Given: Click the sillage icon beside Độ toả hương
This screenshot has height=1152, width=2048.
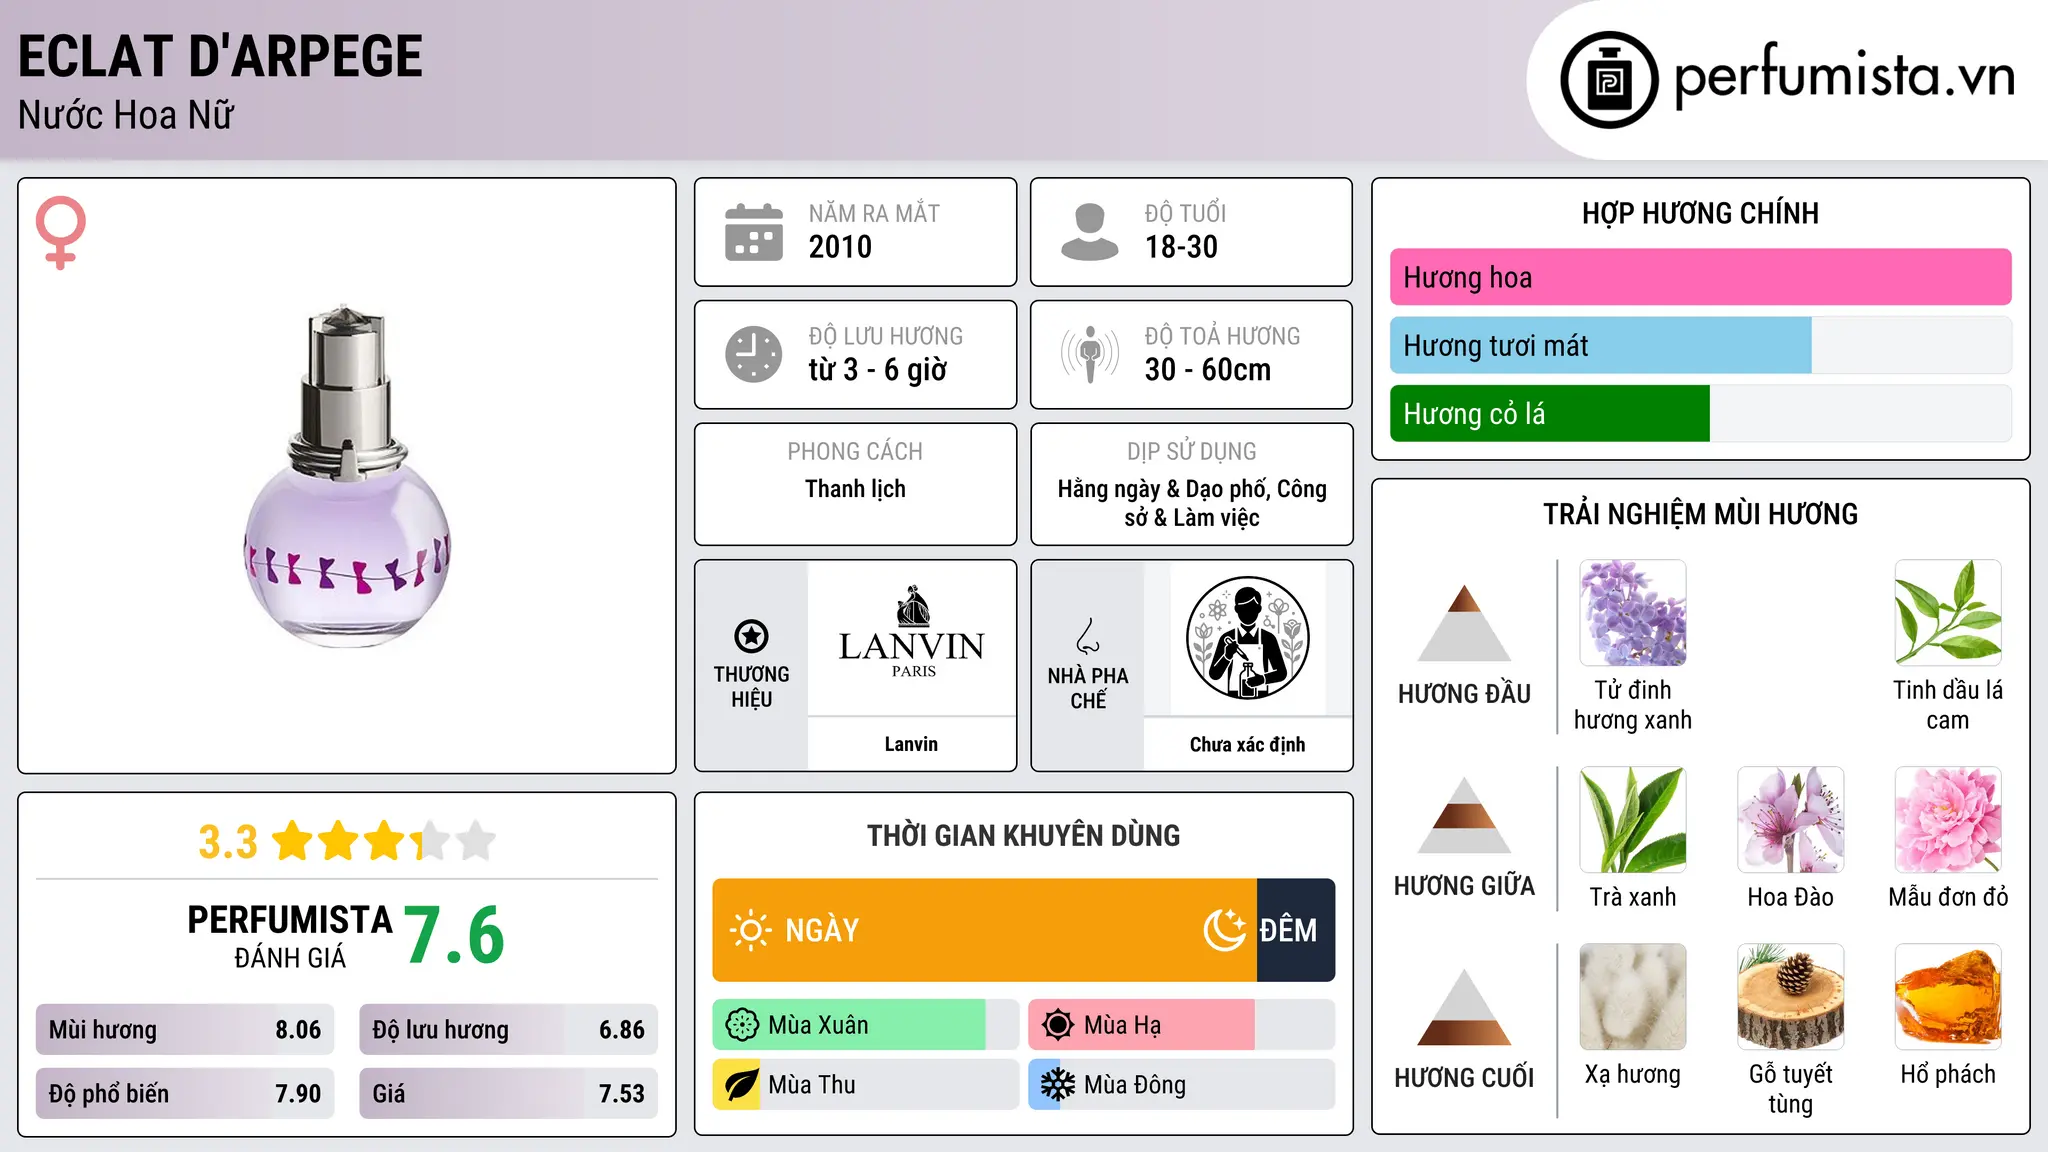Looking at the screenshot, I should (x=1089, y=354).
